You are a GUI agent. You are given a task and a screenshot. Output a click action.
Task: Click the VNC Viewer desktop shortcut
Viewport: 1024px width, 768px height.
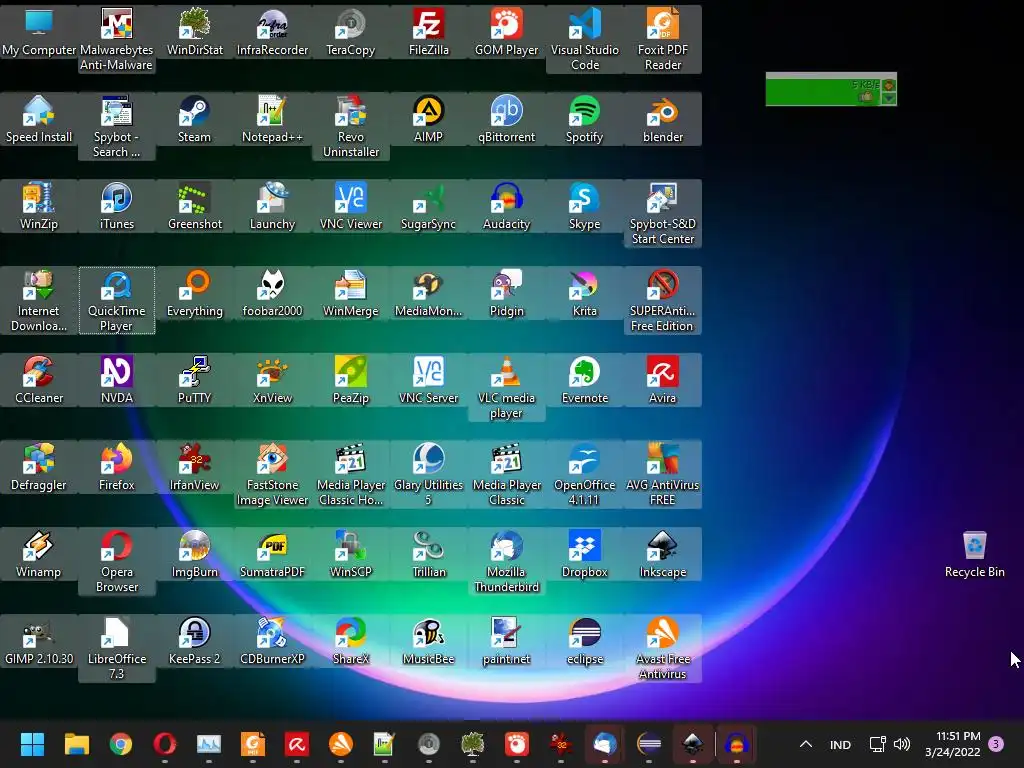pyautogui.click(x=351, y=206)
